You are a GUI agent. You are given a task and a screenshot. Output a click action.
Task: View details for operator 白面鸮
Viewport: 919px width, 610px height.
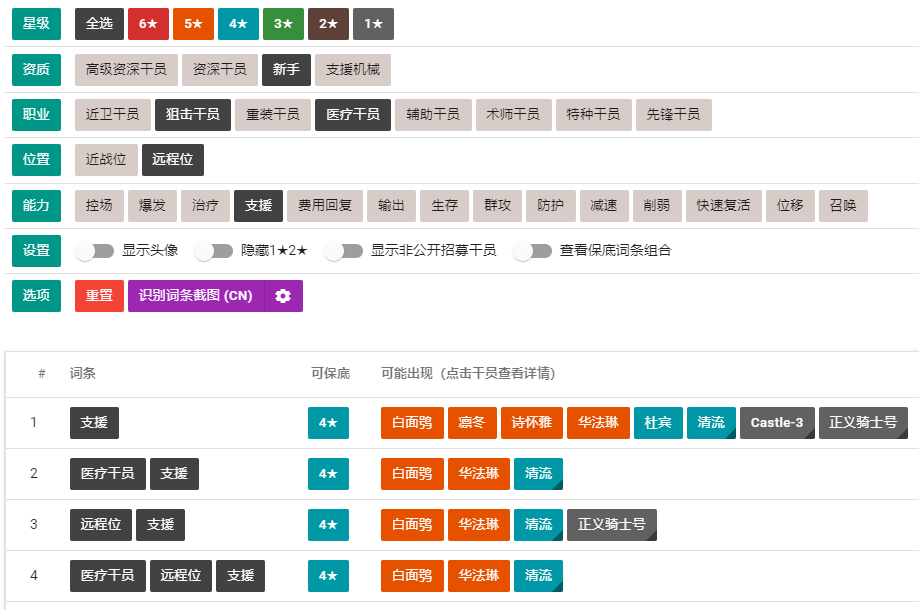(411, 422)
